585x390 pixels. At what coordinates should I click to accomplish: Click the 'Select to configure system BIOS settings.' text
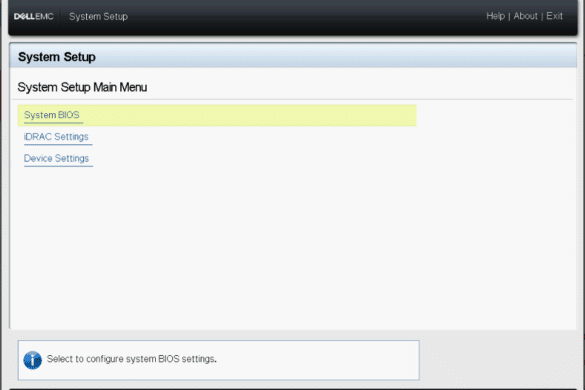click(x=132, y=359)
